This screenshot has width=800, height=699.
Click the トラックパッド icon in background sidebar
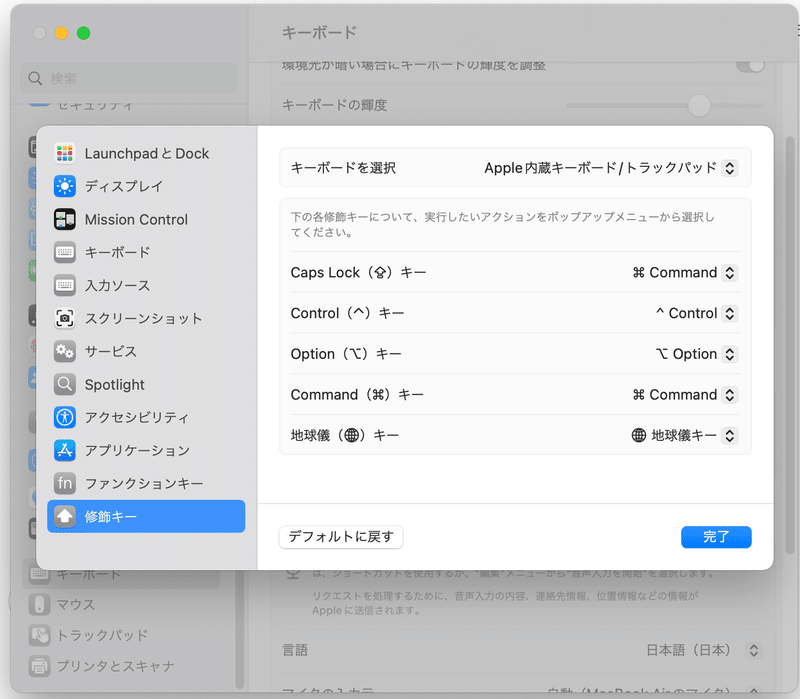(39, 635)
